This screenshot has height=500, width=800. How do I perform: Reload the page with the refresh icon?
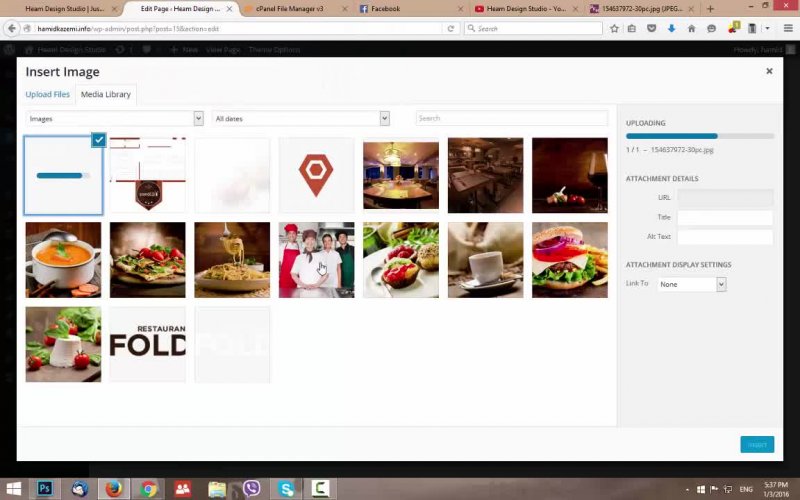(x=452, y=29)
